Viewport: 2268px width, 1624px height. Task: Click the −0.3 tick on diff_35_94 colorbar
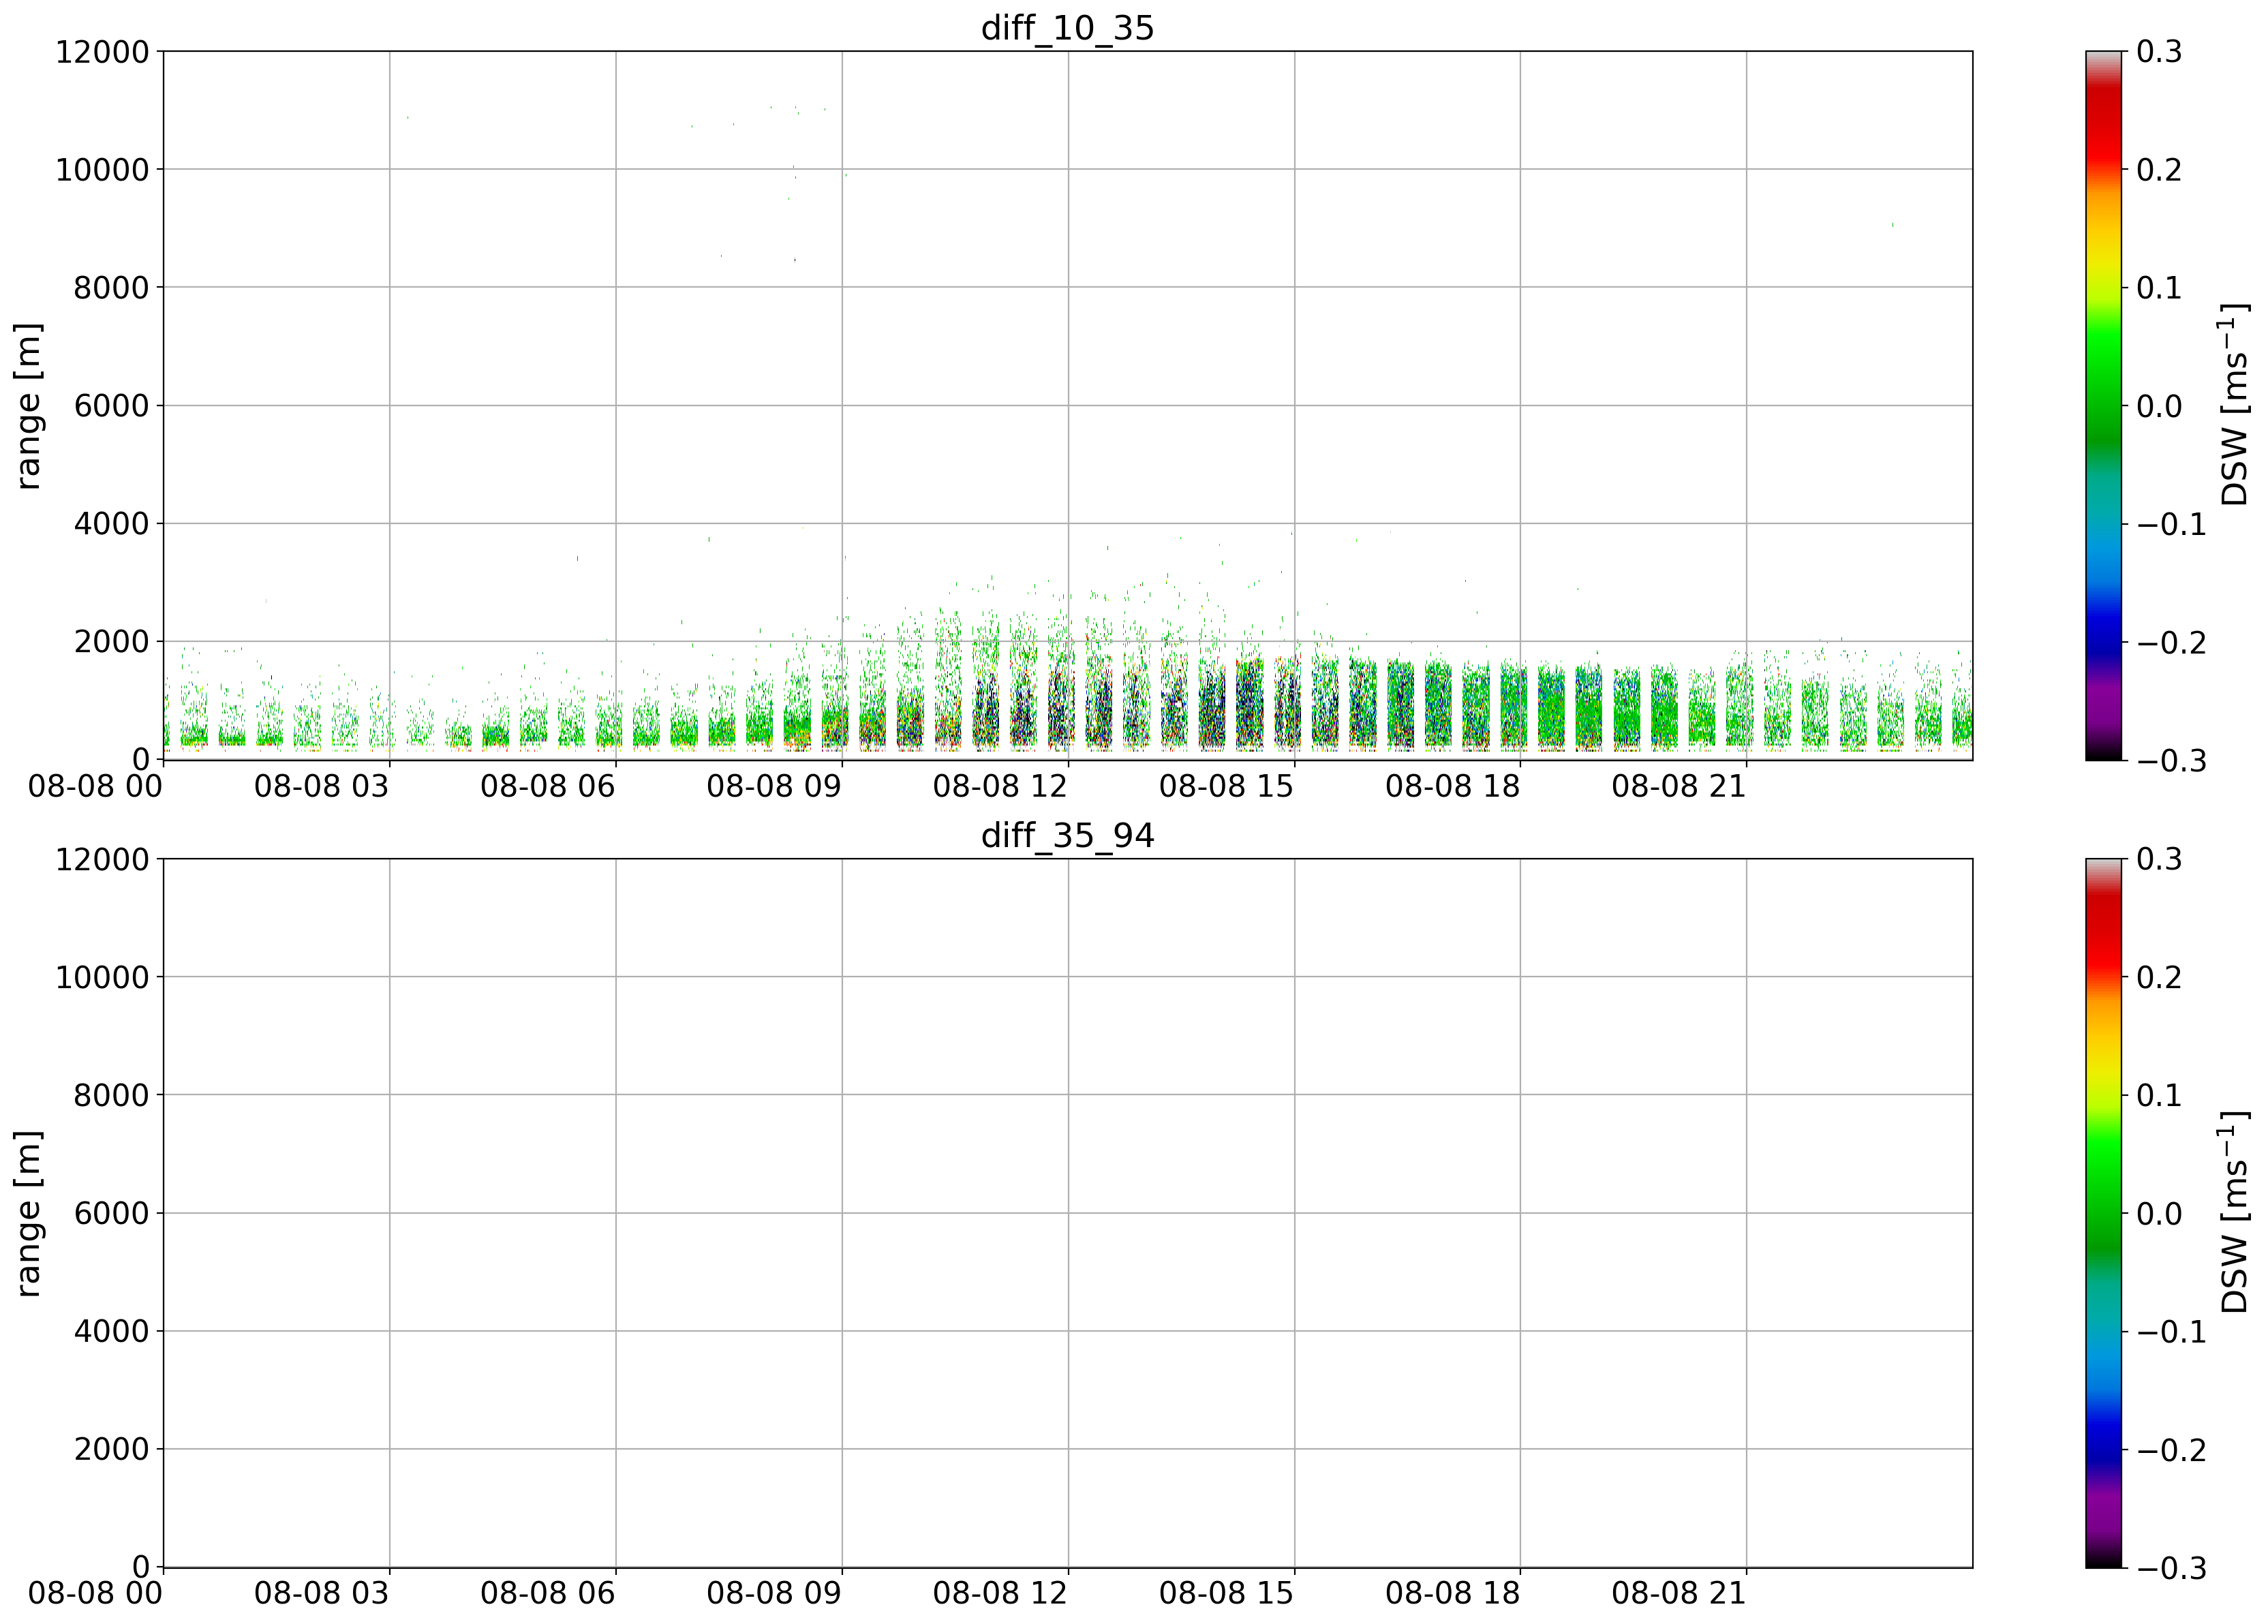[x=2172, y=1568]
